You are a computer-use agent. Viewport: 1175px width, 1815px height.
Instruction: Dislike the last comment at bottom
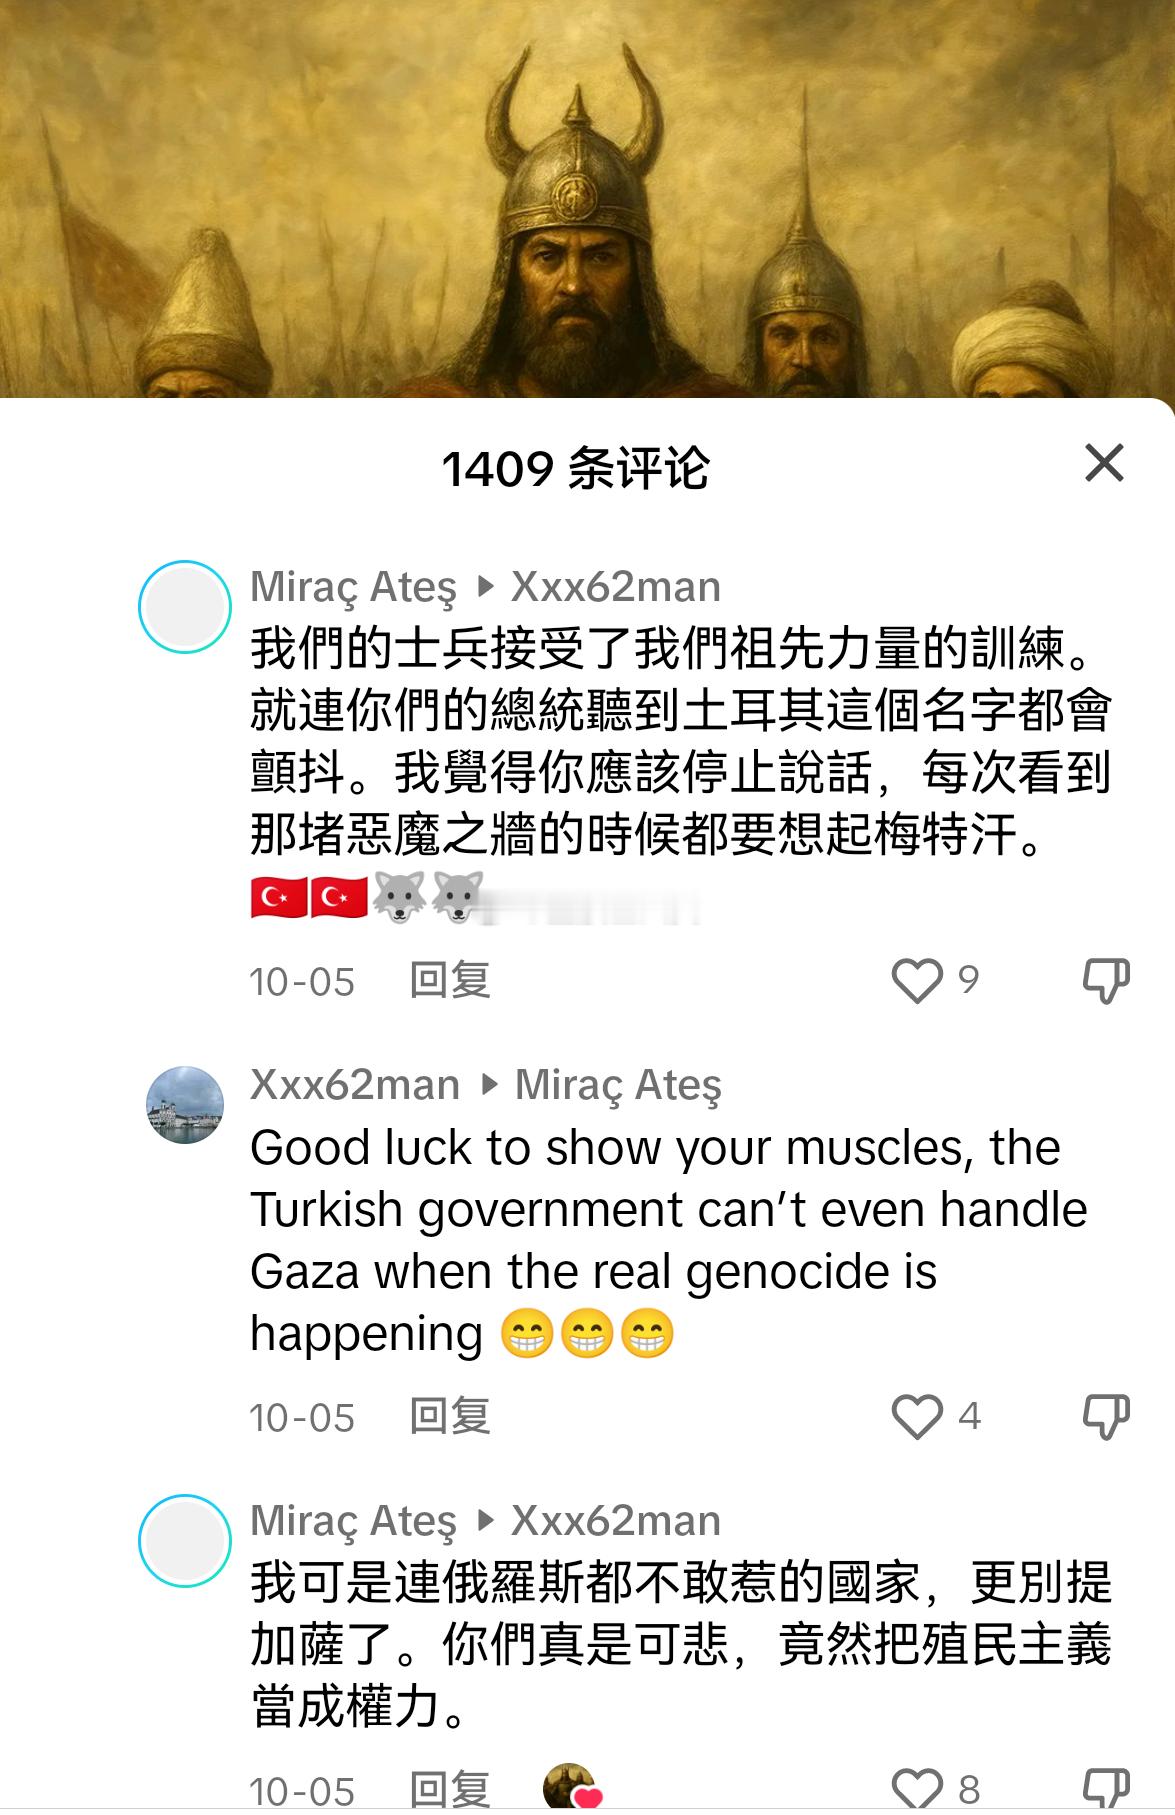click(x=1106, y=1788)
